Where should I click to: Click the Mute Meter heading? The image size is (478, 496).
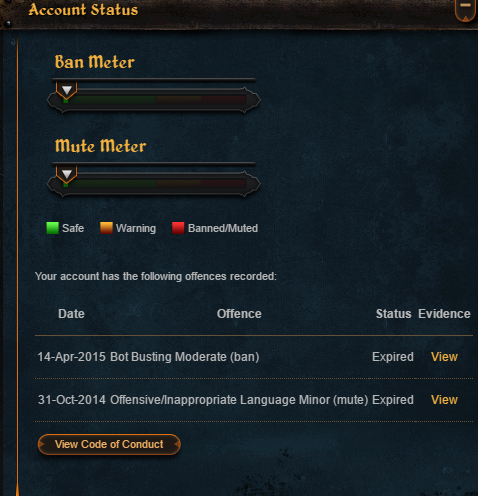point(100,146)
